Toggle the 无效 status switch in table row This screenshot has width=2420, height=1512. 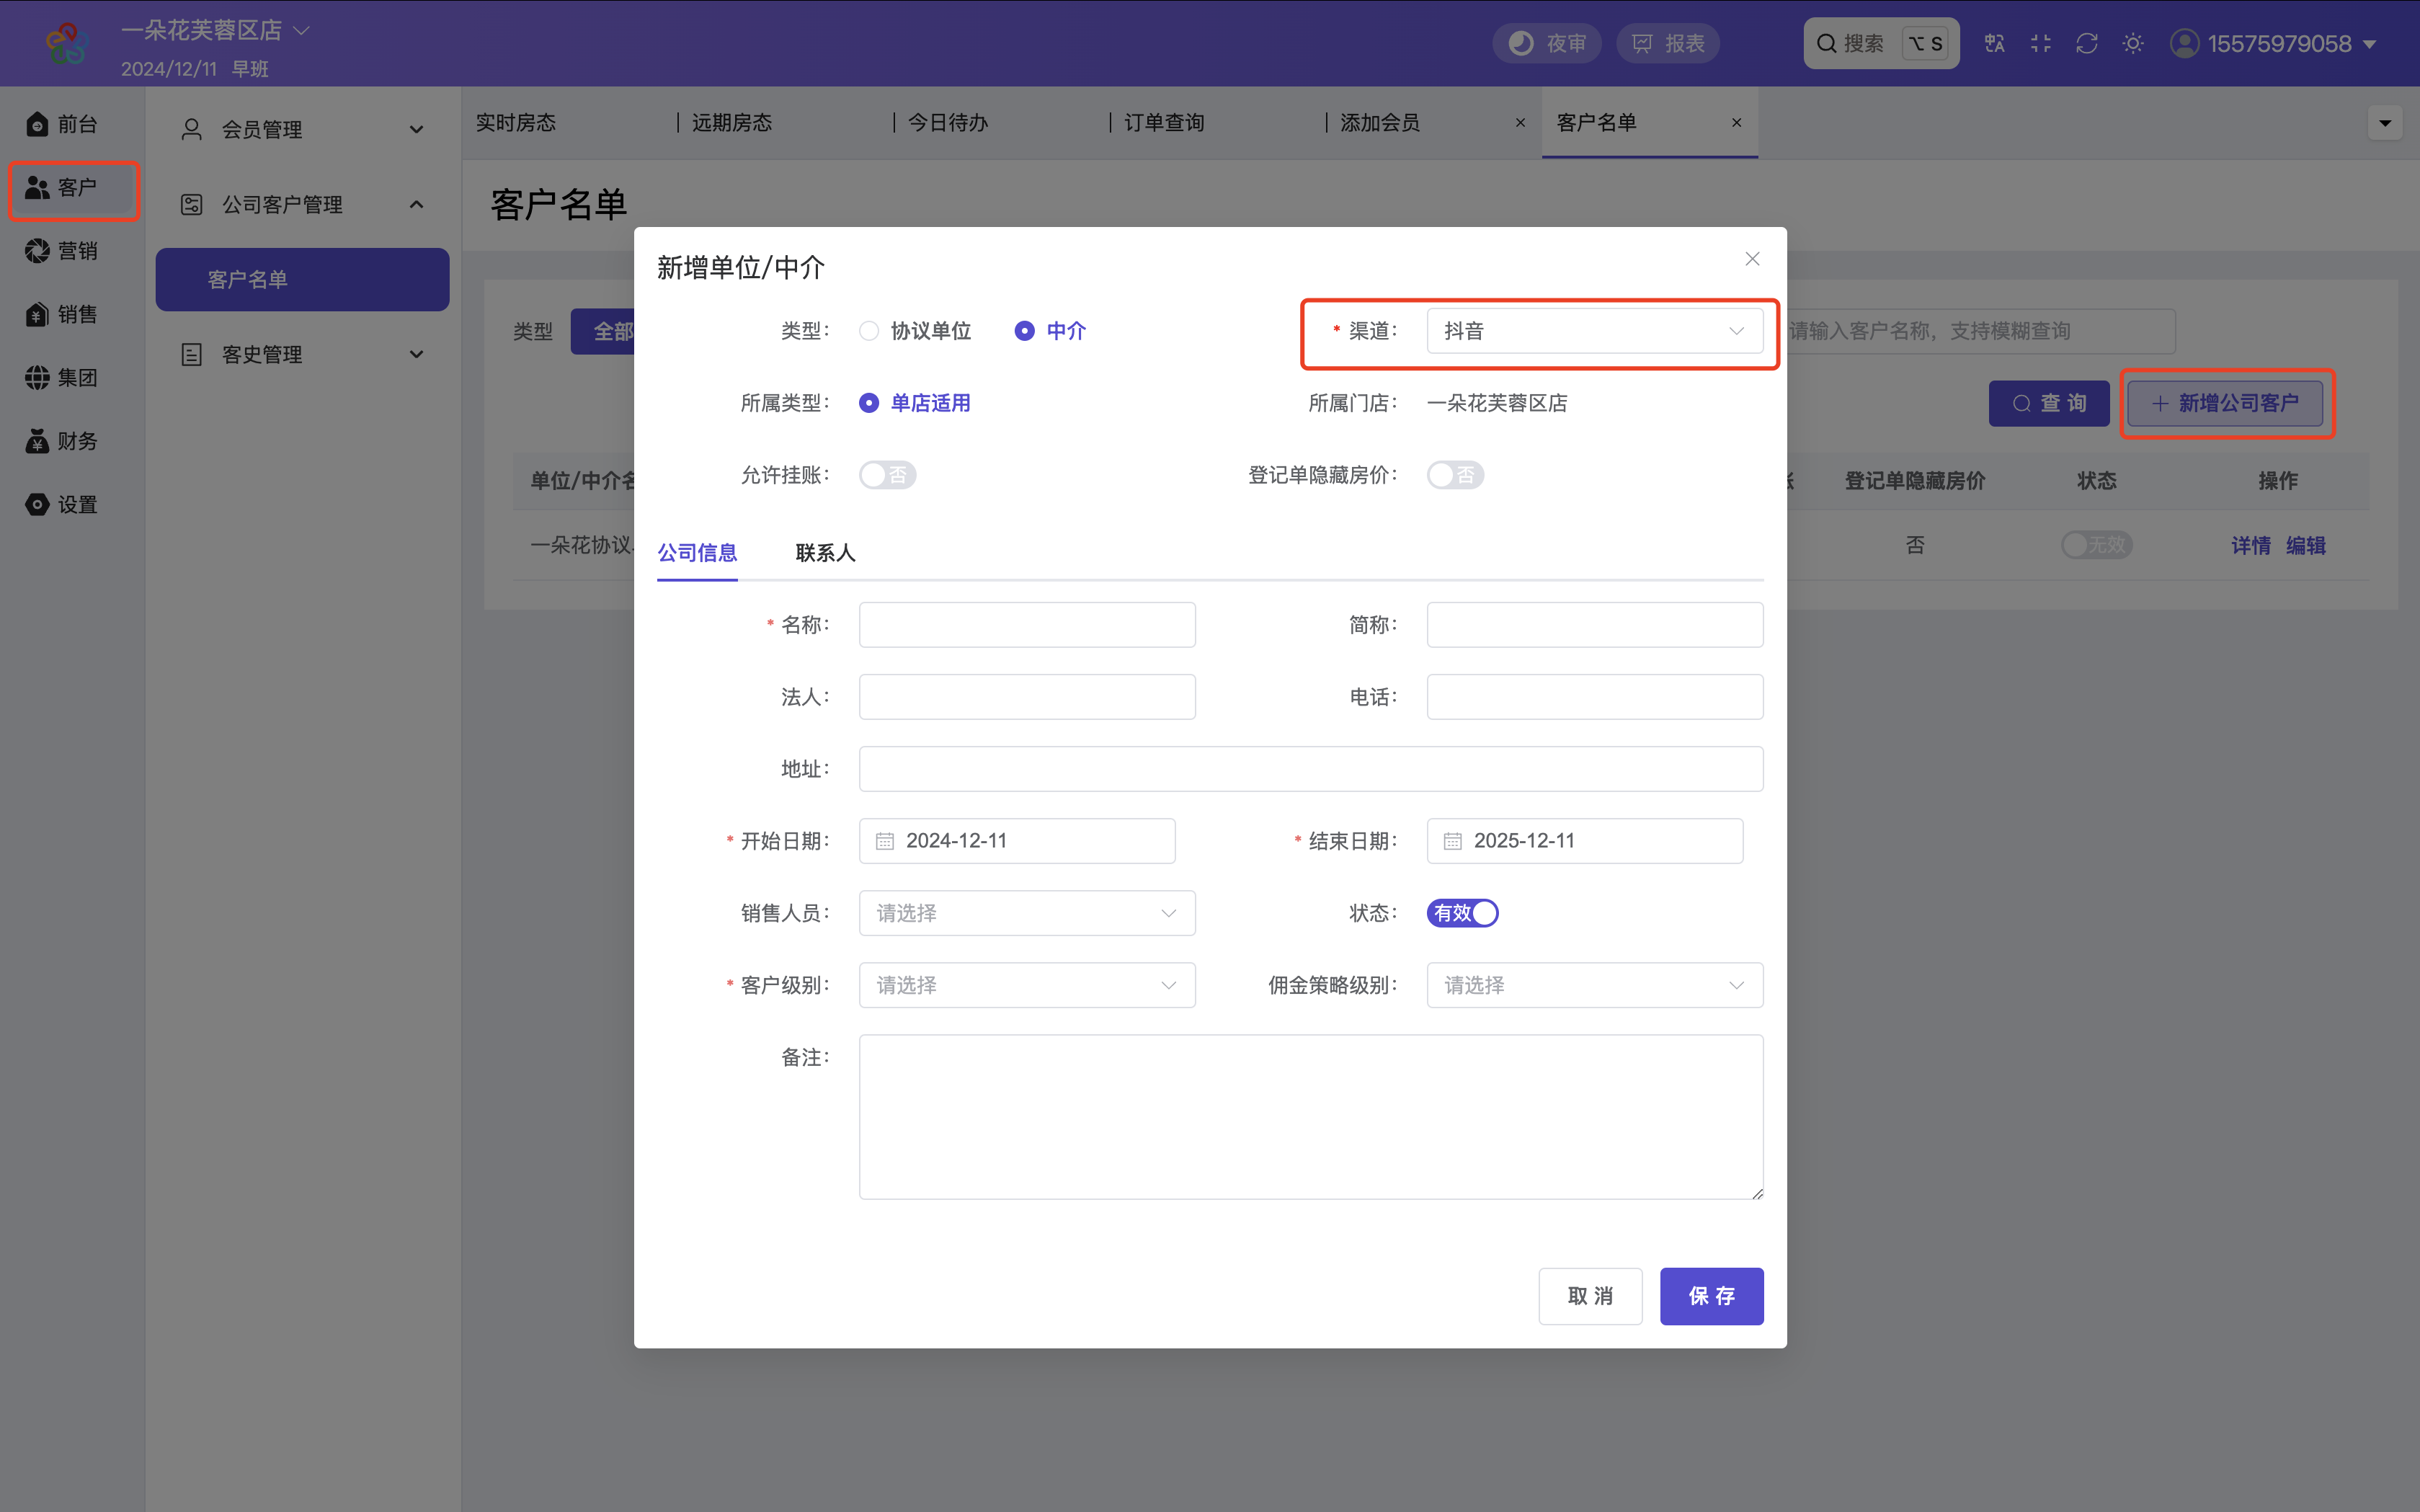point(2096,545)
